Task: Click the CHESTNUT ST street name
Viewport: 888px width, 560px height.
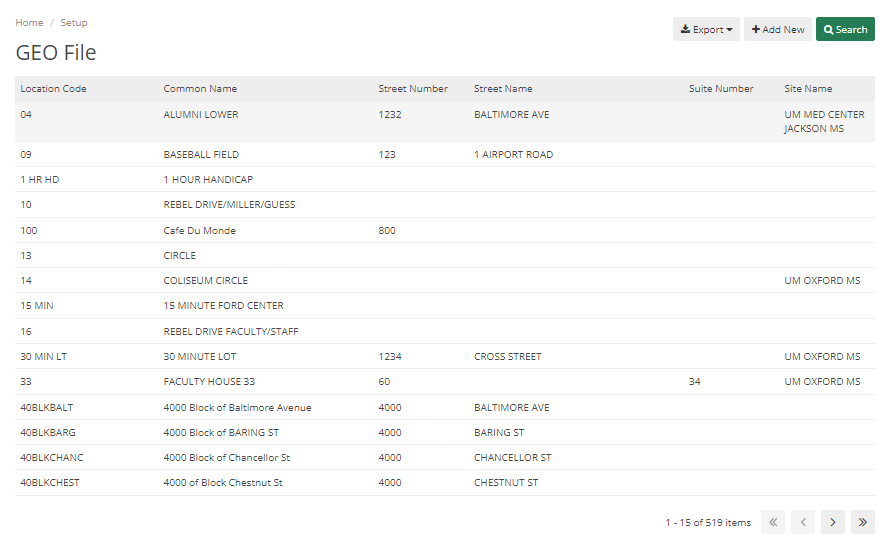Action: pos(506,482)
